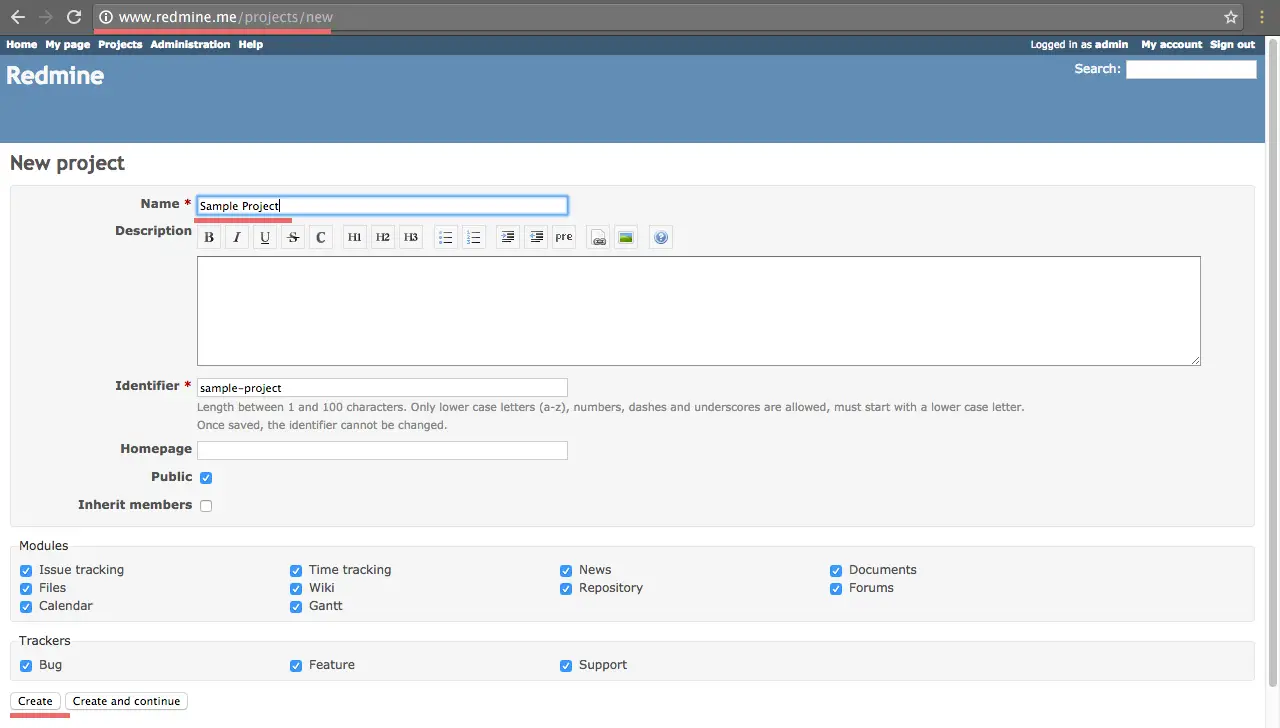Insert an ordered numbered list
This screenshot has width=1280, height=728.
click(474, 237)
